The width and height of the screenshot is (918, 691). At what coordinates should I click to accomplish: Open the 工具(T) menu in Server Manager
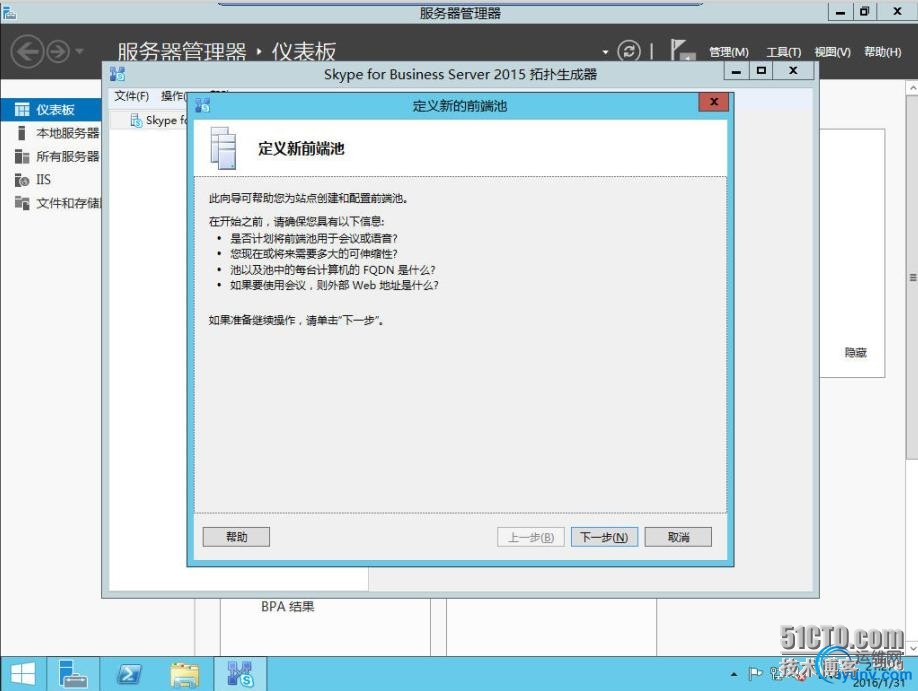coord(784,52)
